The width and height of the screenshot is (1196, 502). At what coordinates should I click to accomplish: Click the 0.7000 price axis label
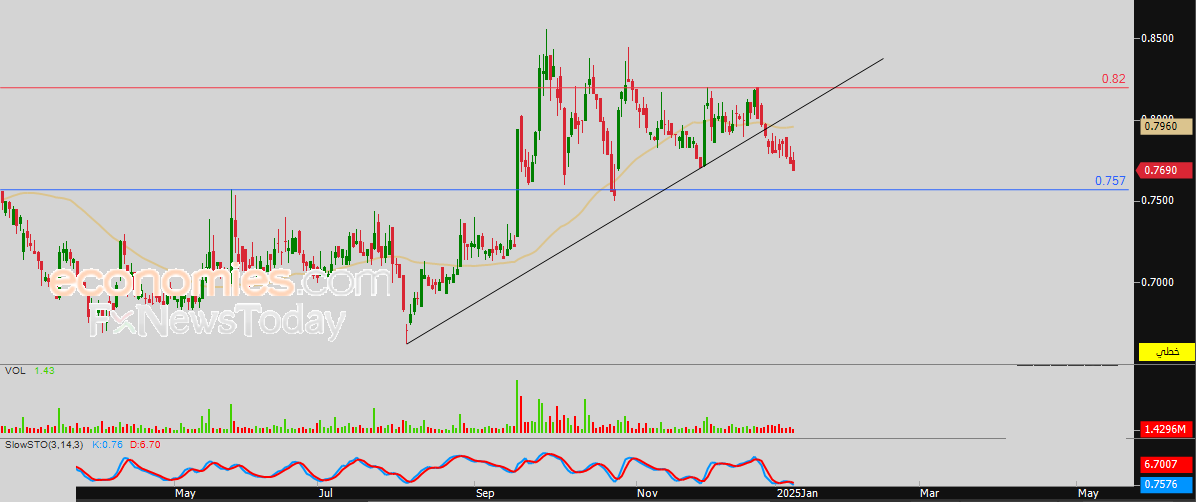click(x=1159, y=283)
